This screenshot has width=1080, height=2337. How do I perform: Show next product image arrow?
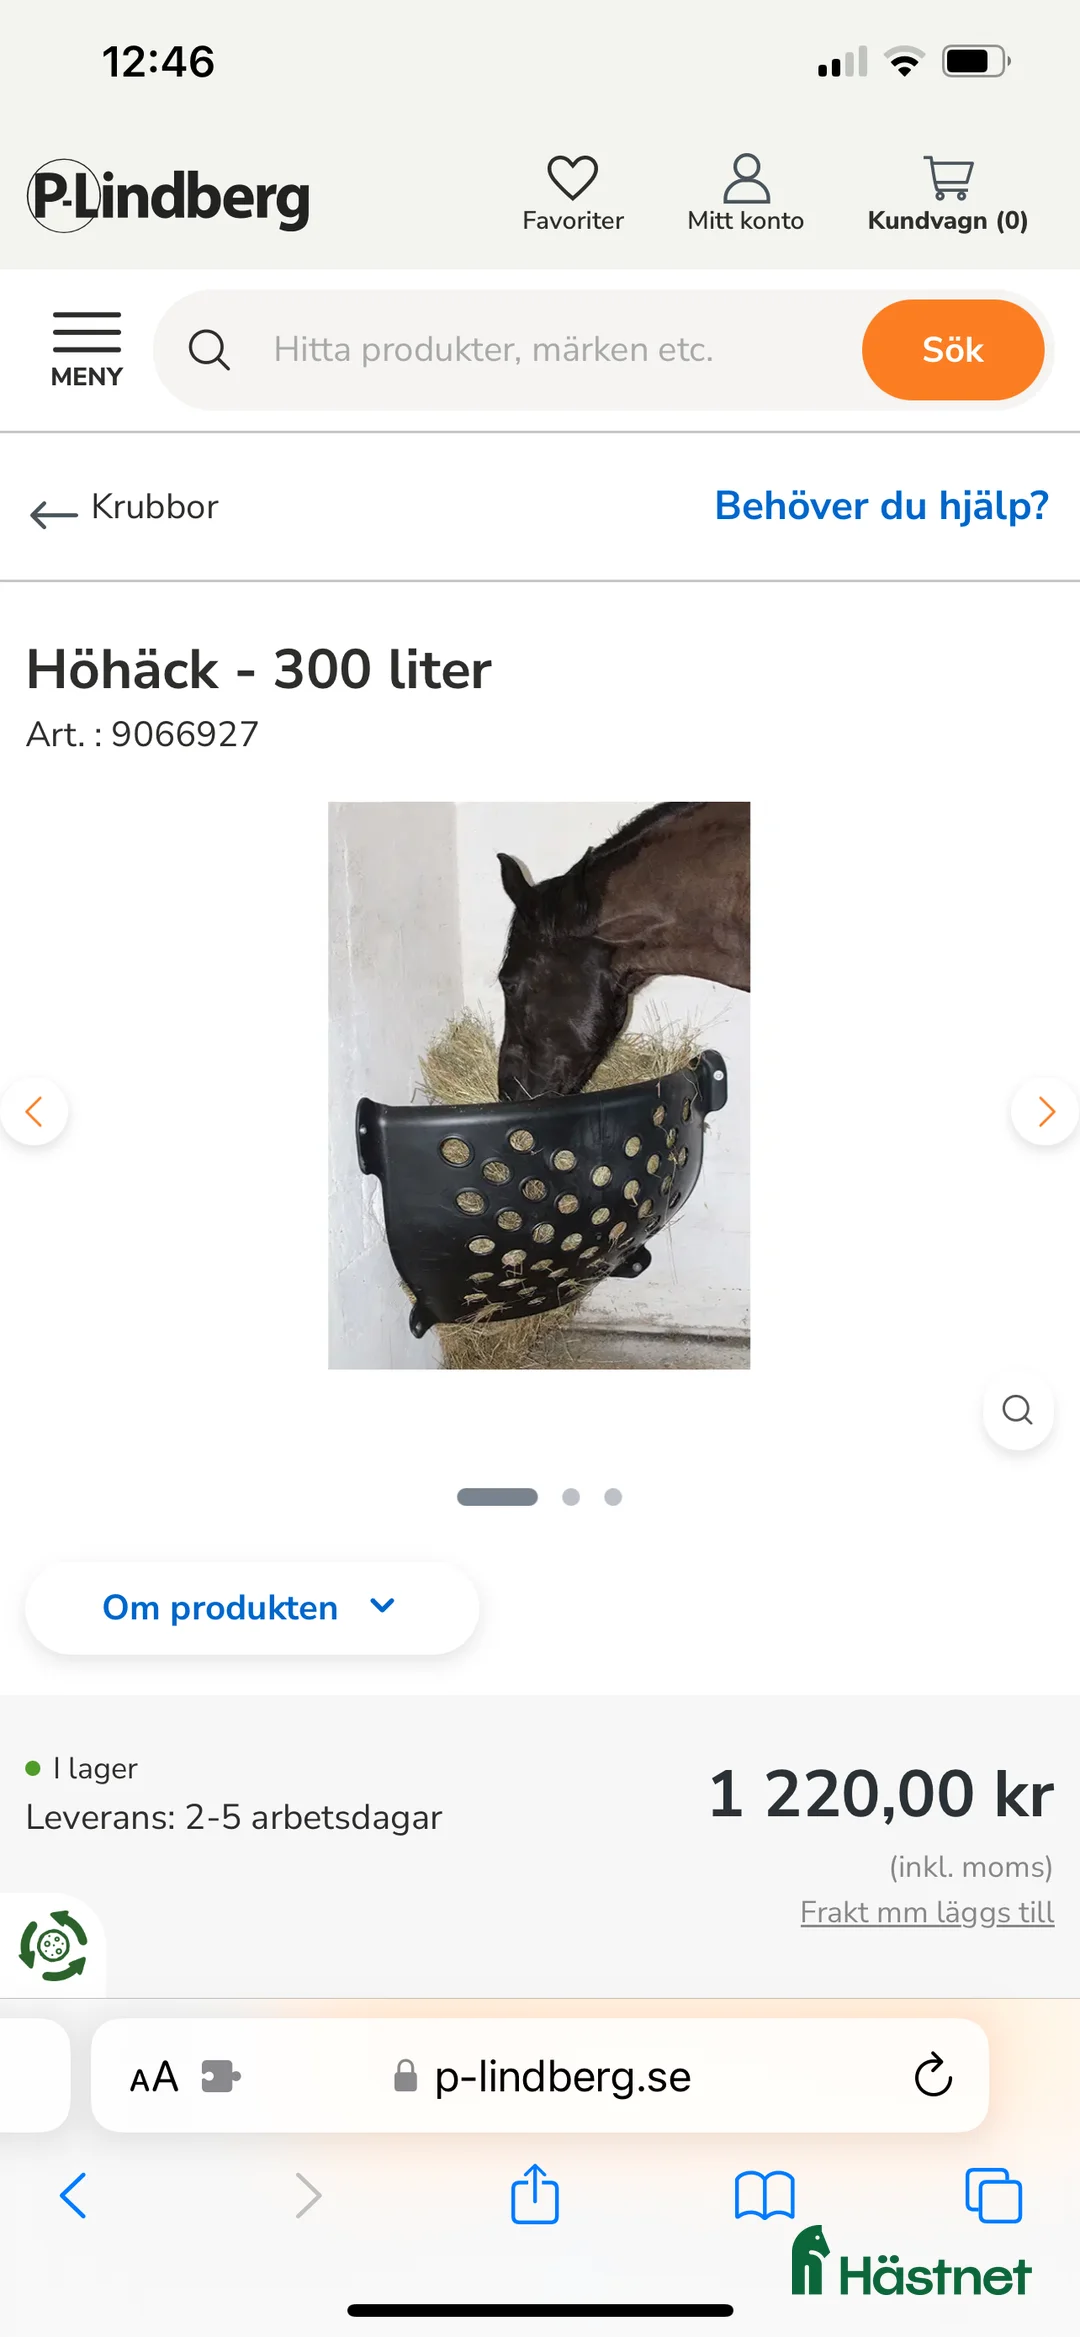click(1046, 1111)
